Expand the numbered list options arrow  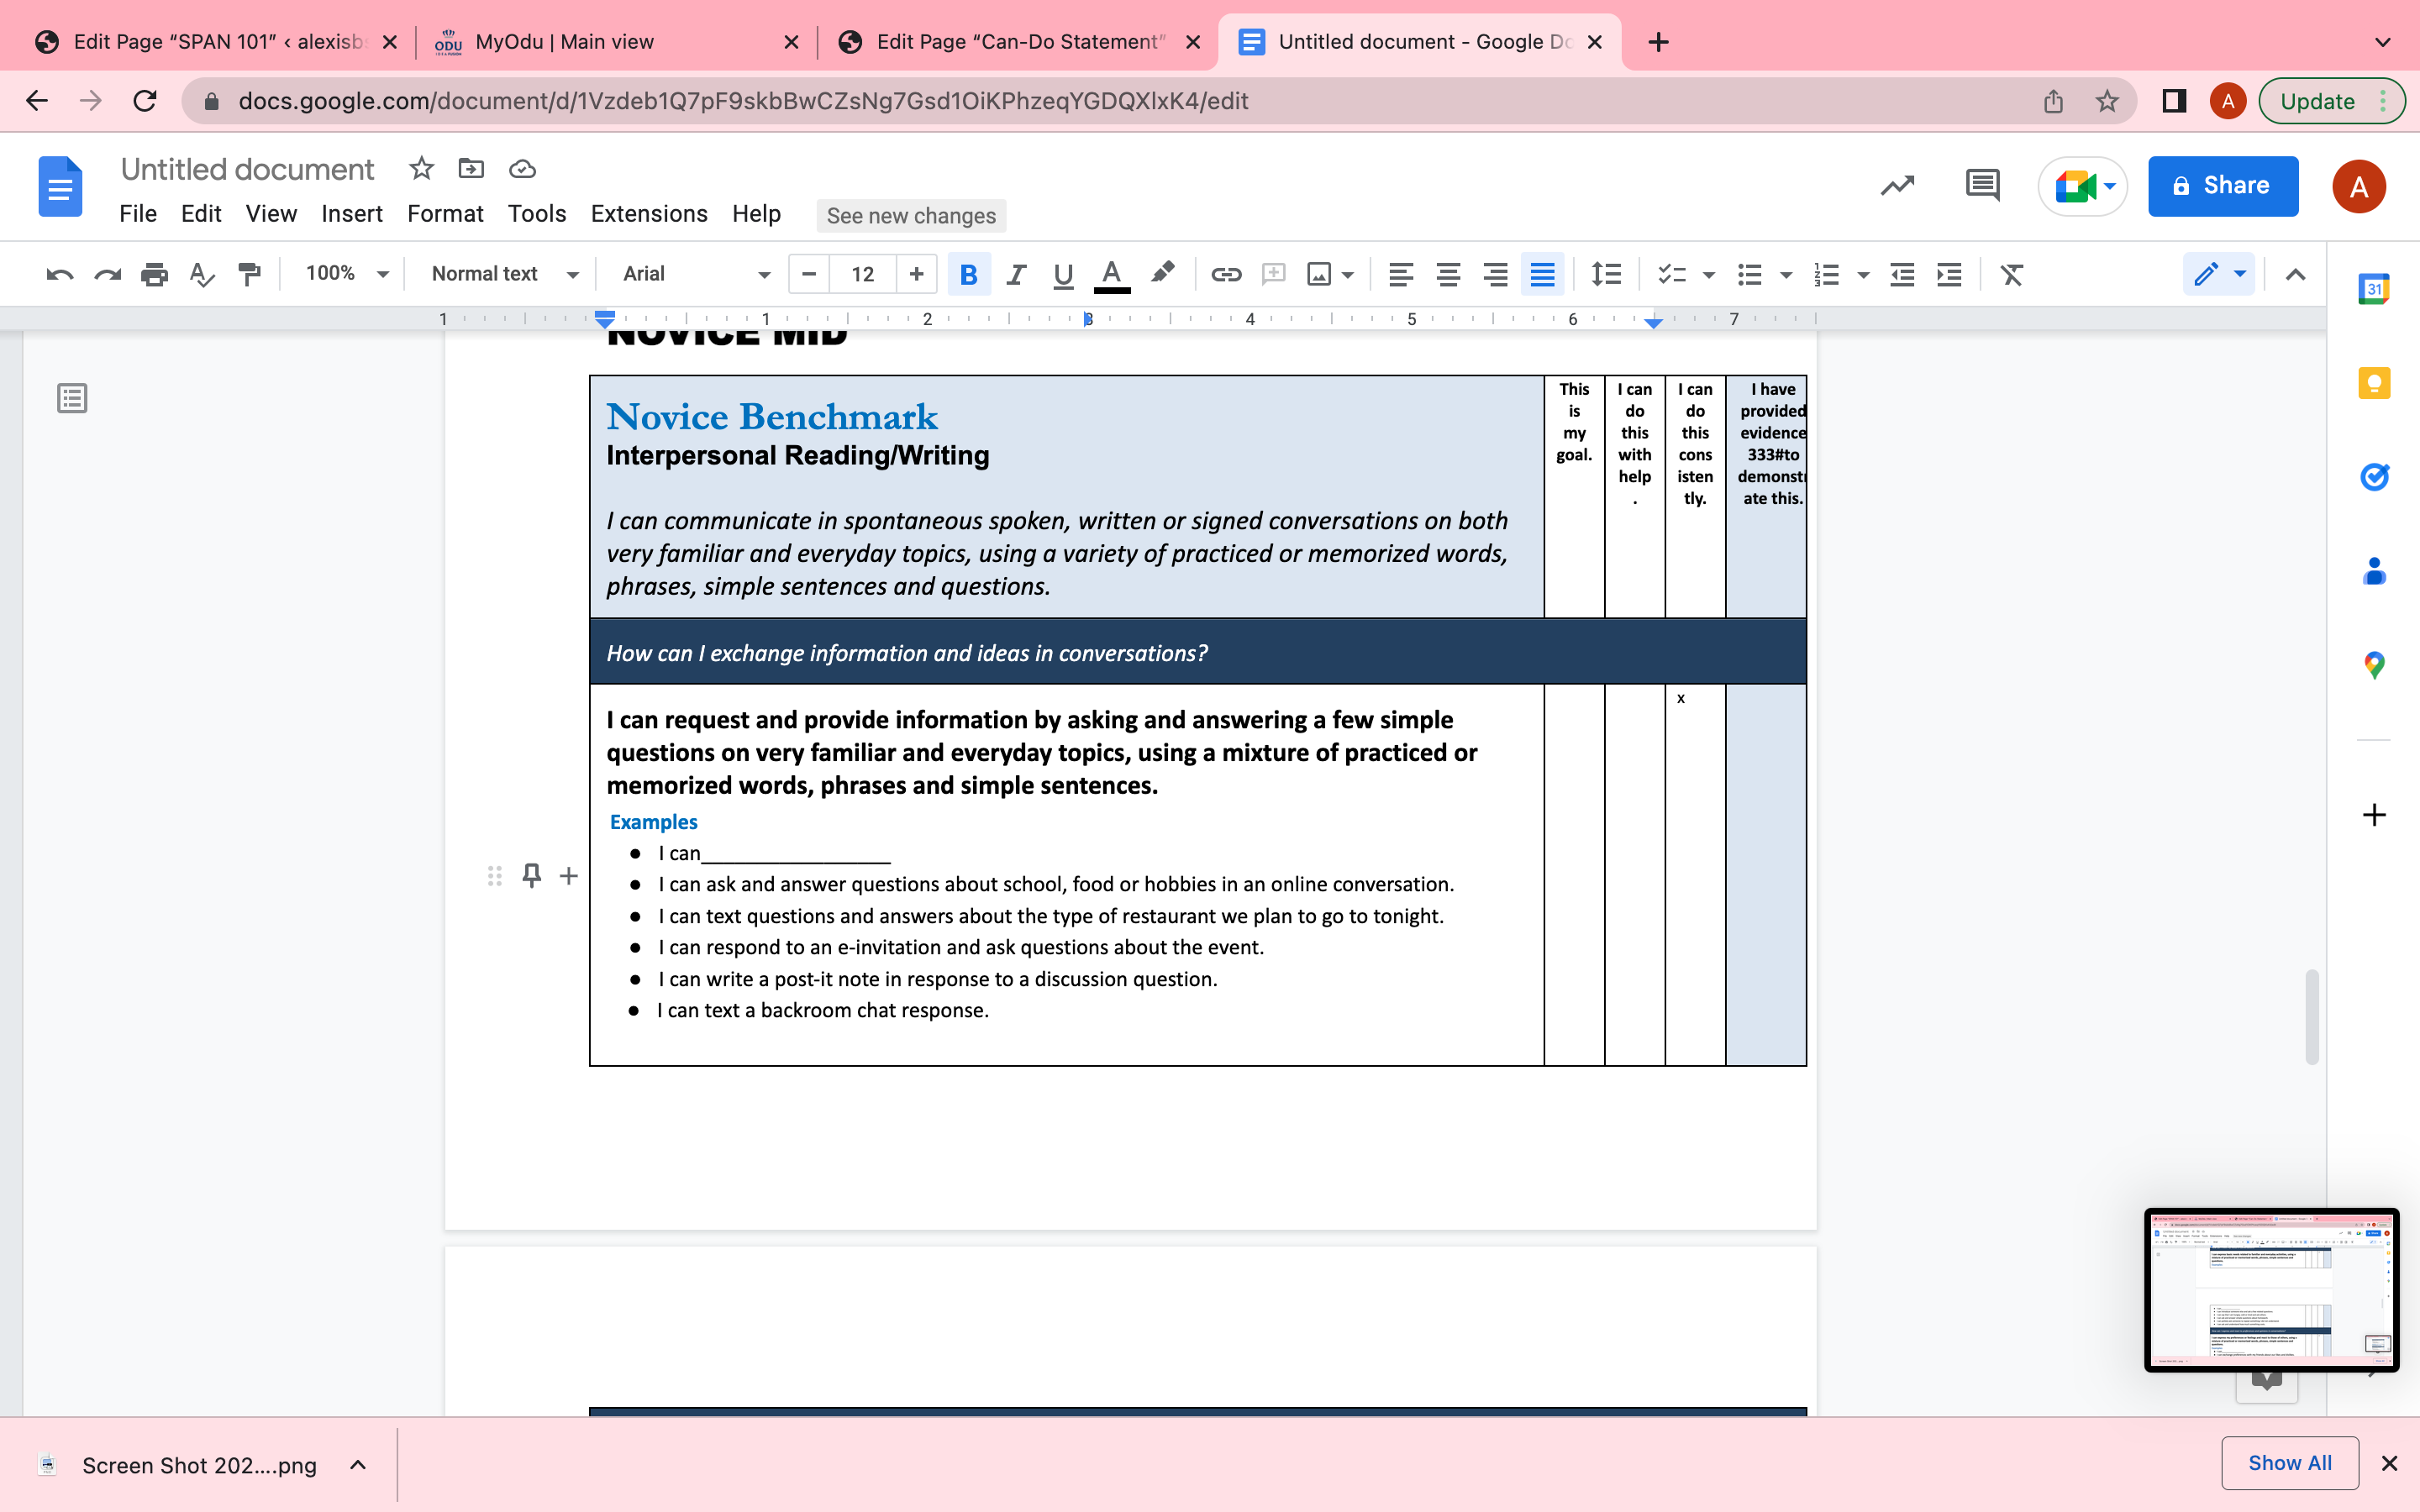point(1863,275)
